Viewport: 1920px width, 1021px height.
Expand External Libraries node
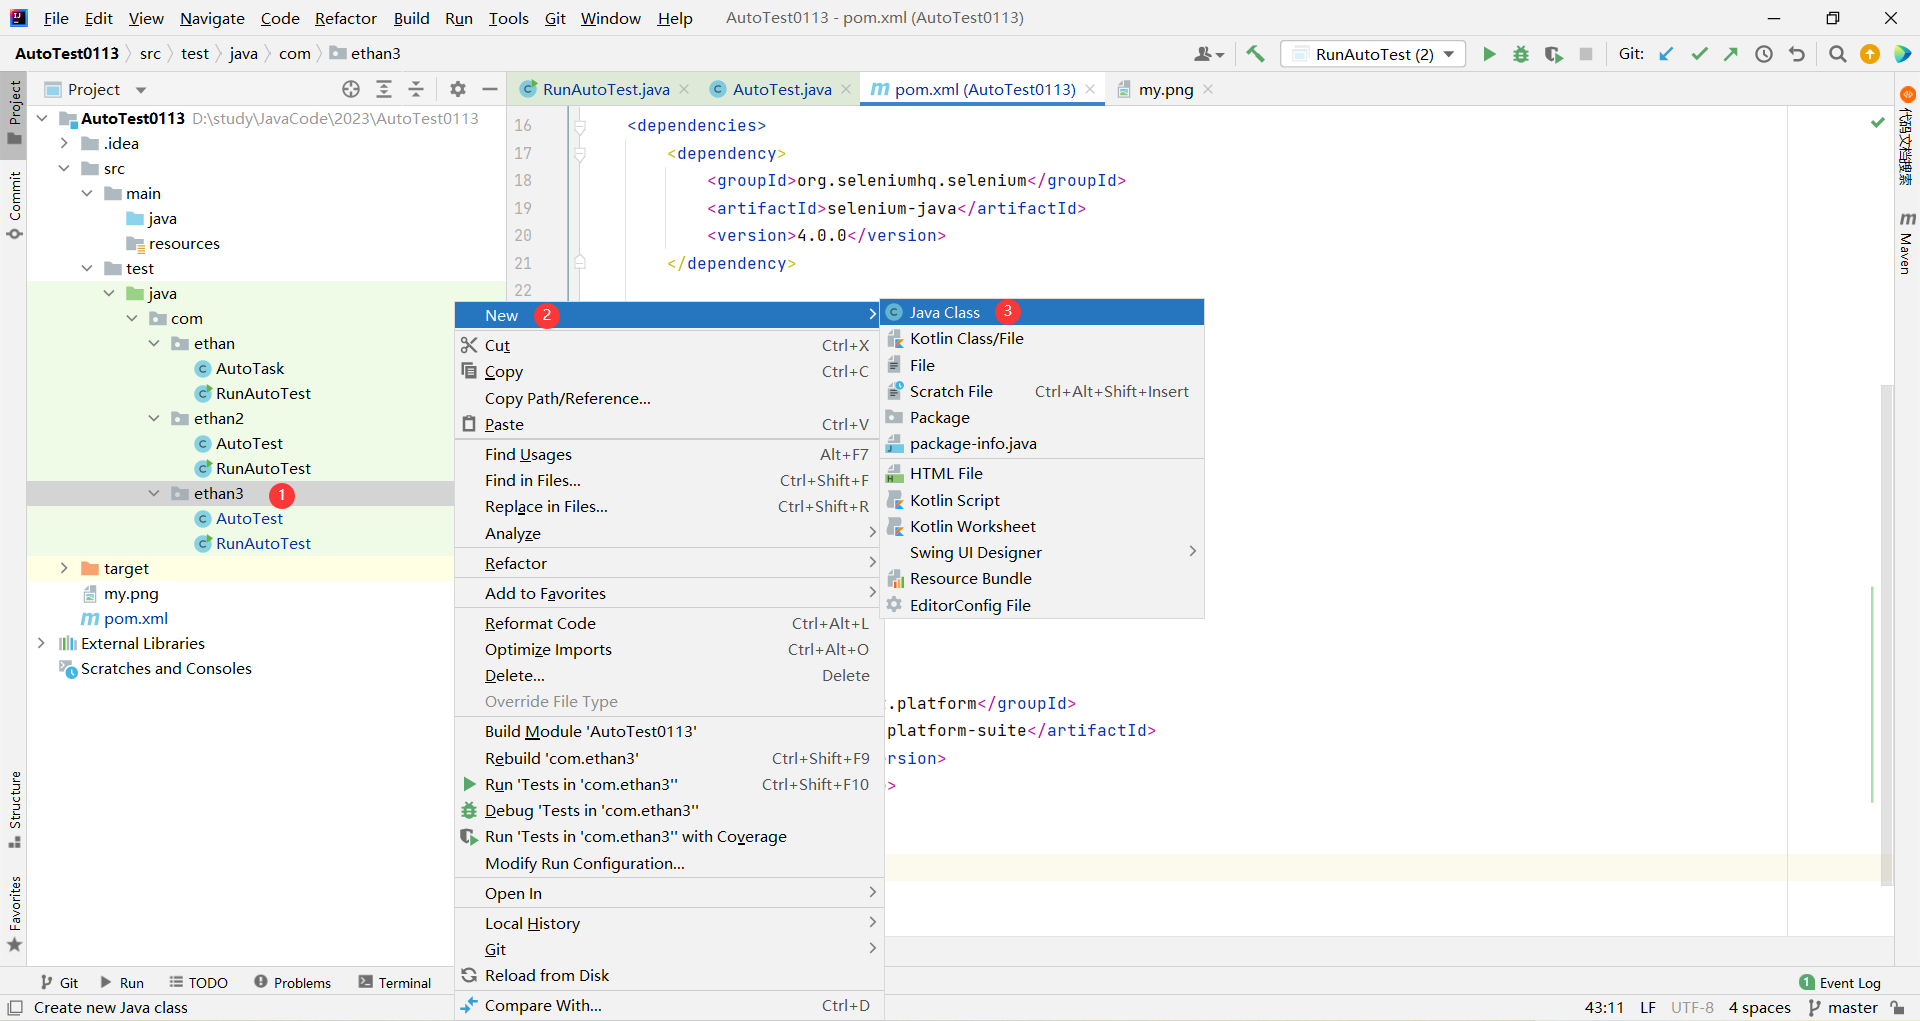[41, 643]
